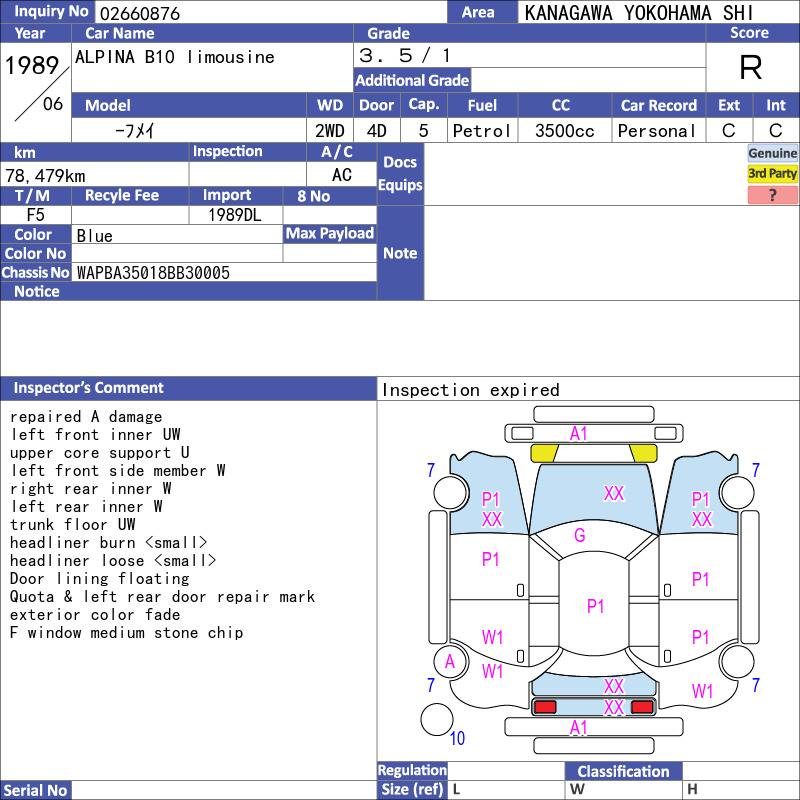Click comment line Door lining floating
This screenshot has width=800, height=800.
[x=99, y=579]
